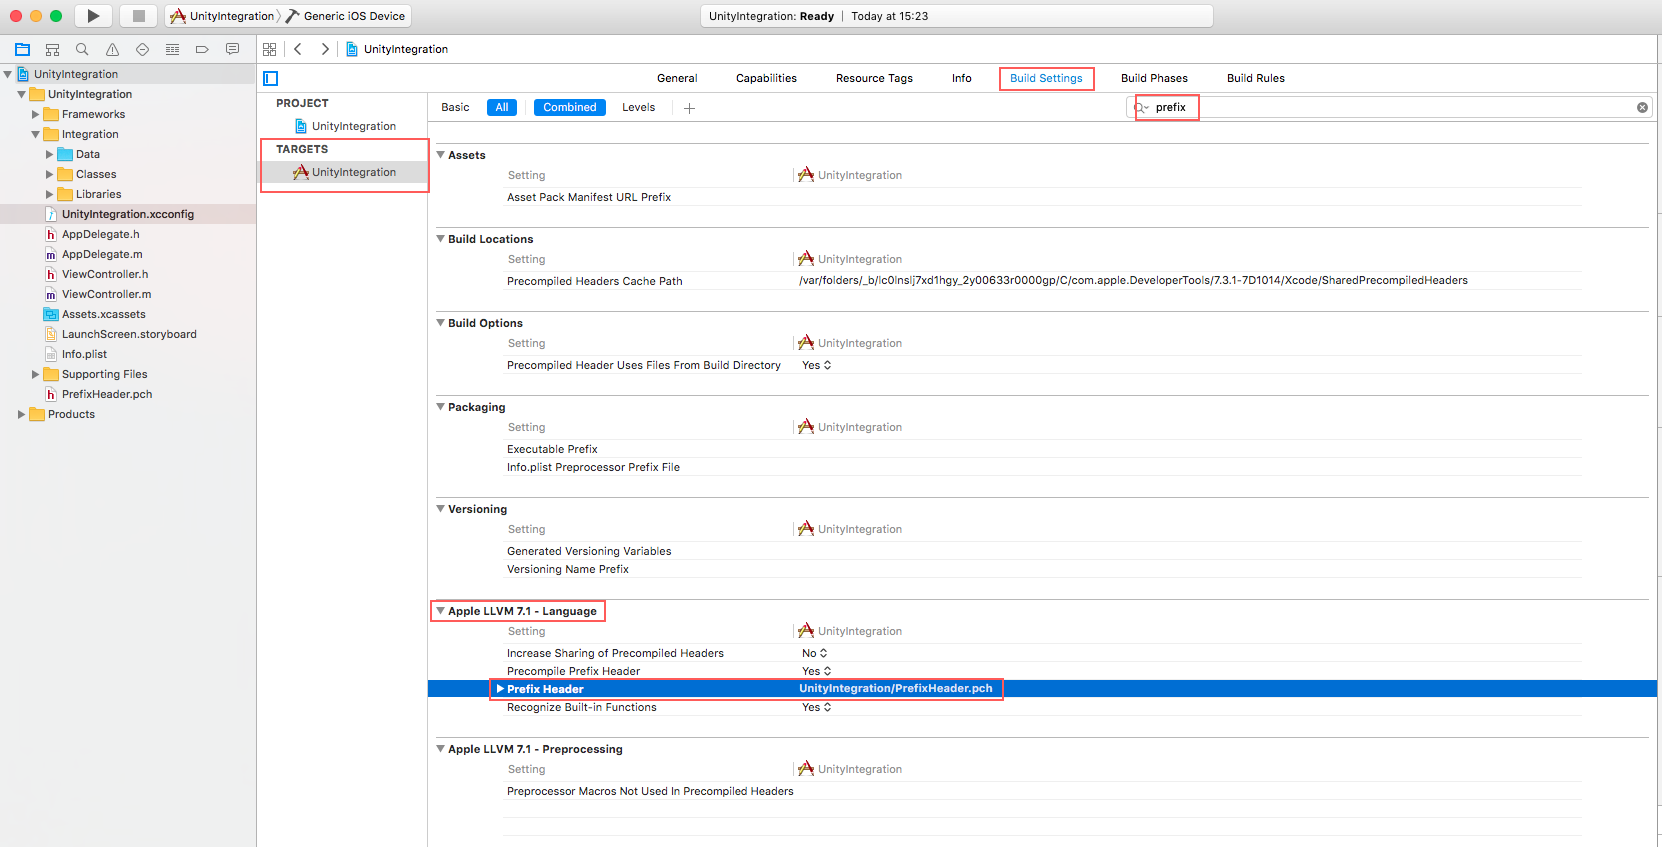Open the Breakpoint navigator icon
Viewport: 1662px width, 847px height.
[x=202, y=49]
